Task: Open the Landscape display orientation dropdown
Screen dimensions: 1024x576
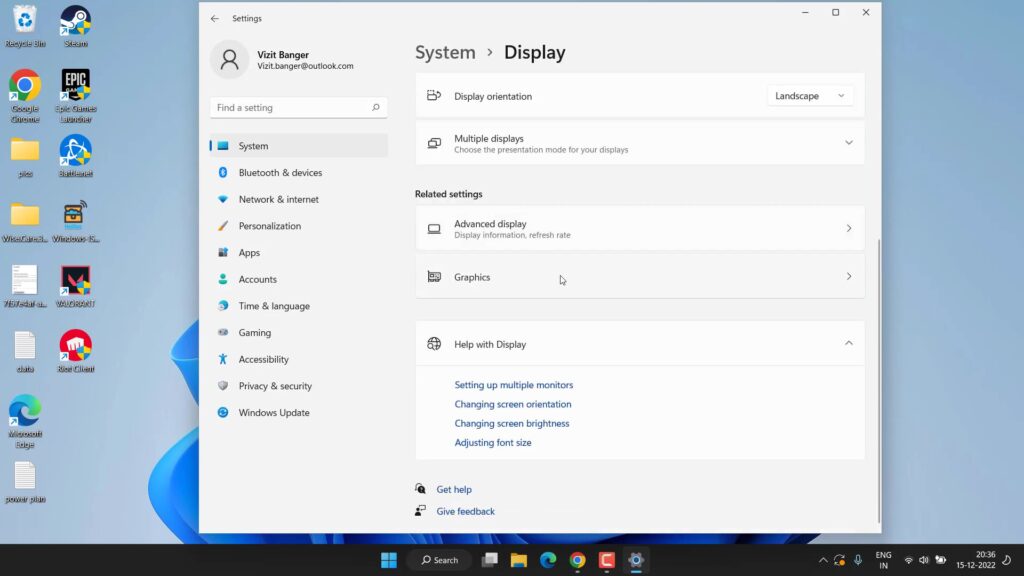Action: 809,95
